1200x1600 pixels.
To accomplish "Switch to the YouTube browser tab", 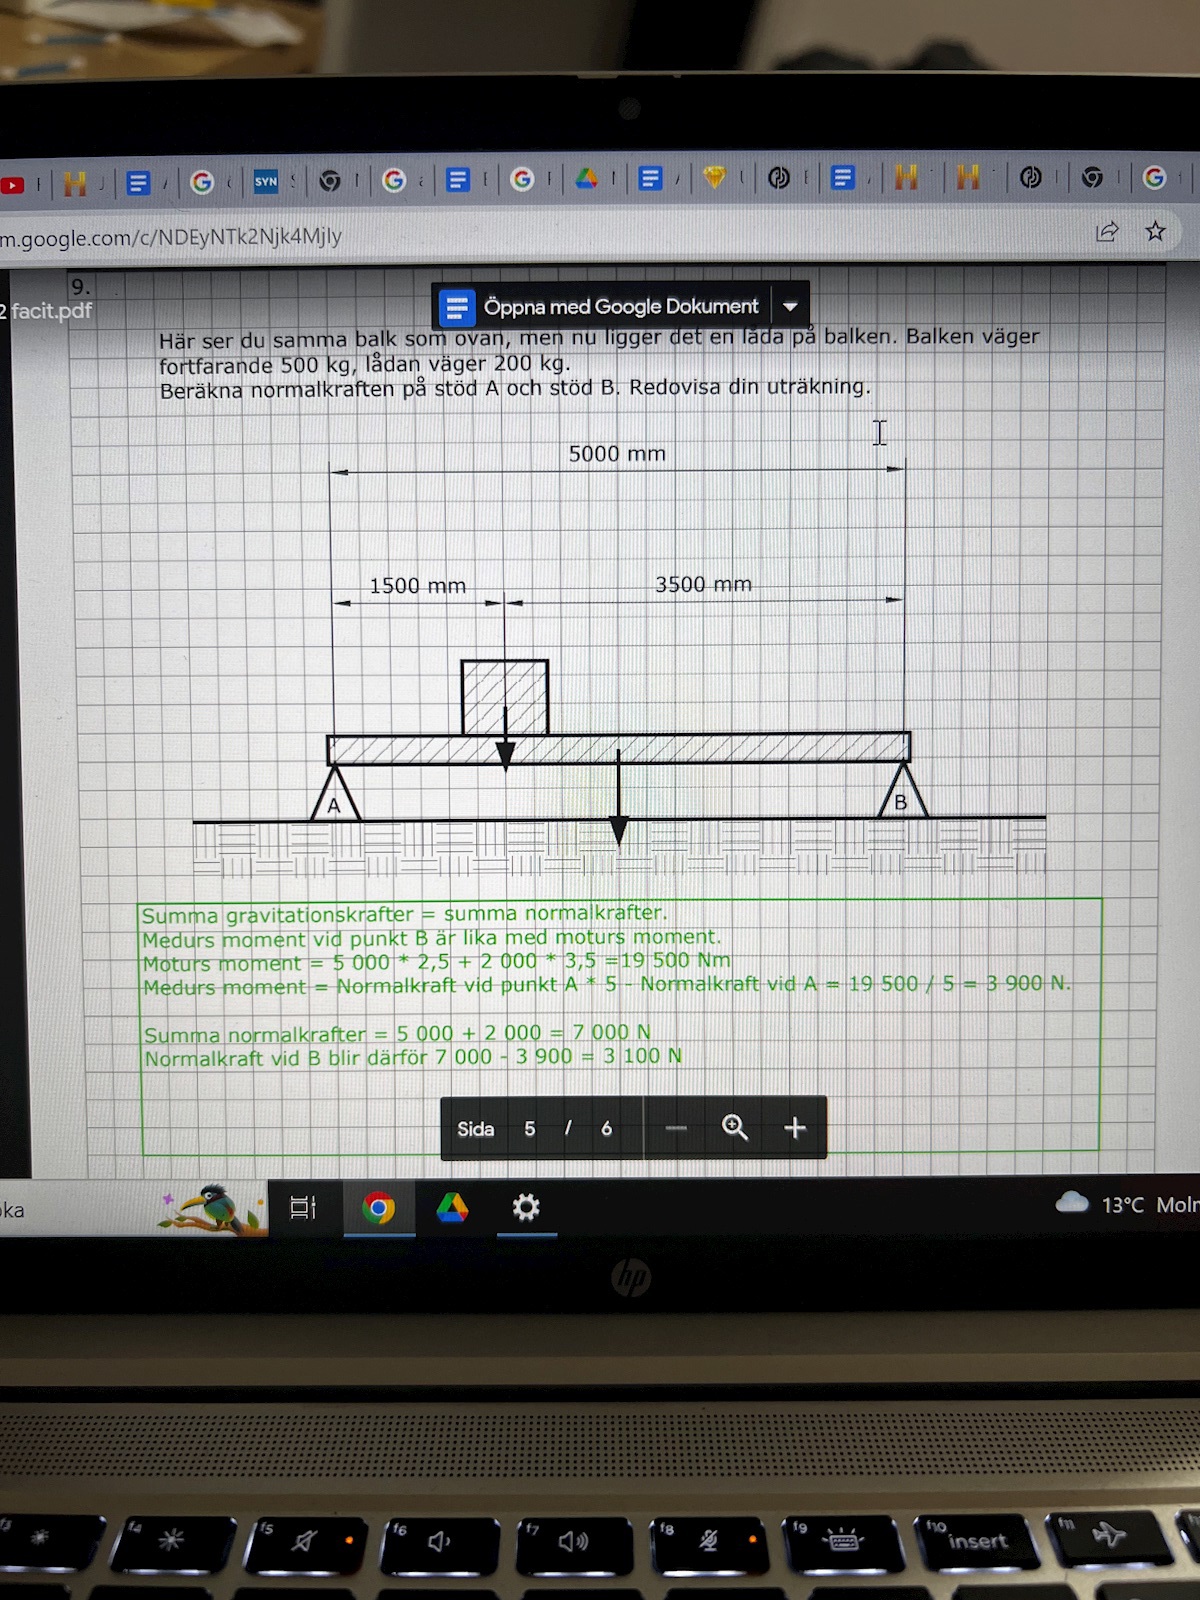I will (12, 185).
